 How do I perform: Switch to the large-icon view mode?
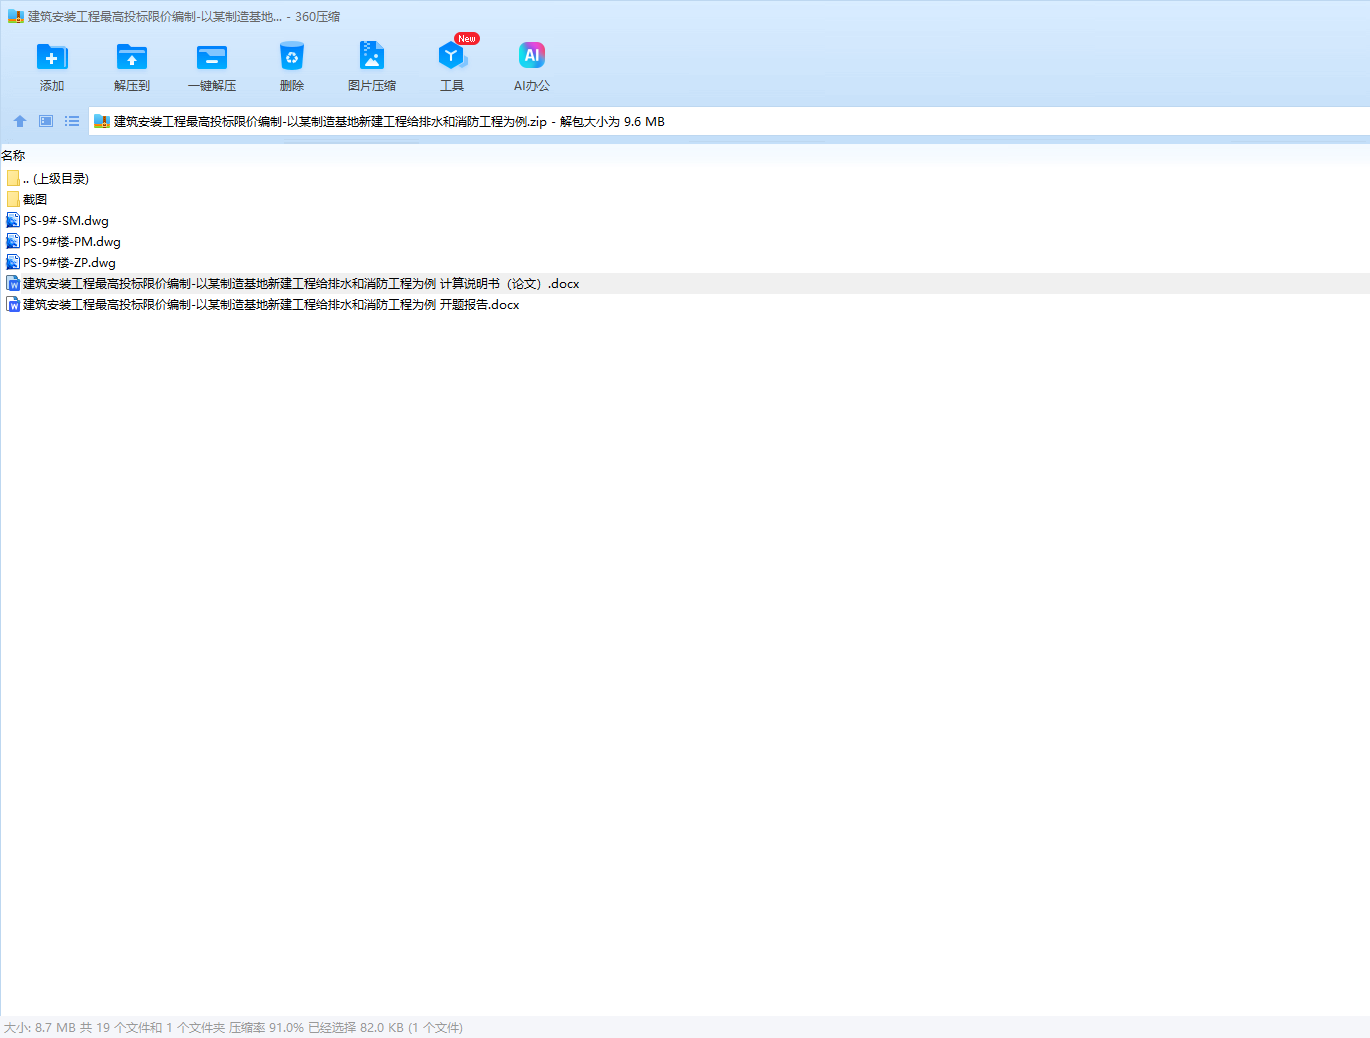click(x=46, y=121)
